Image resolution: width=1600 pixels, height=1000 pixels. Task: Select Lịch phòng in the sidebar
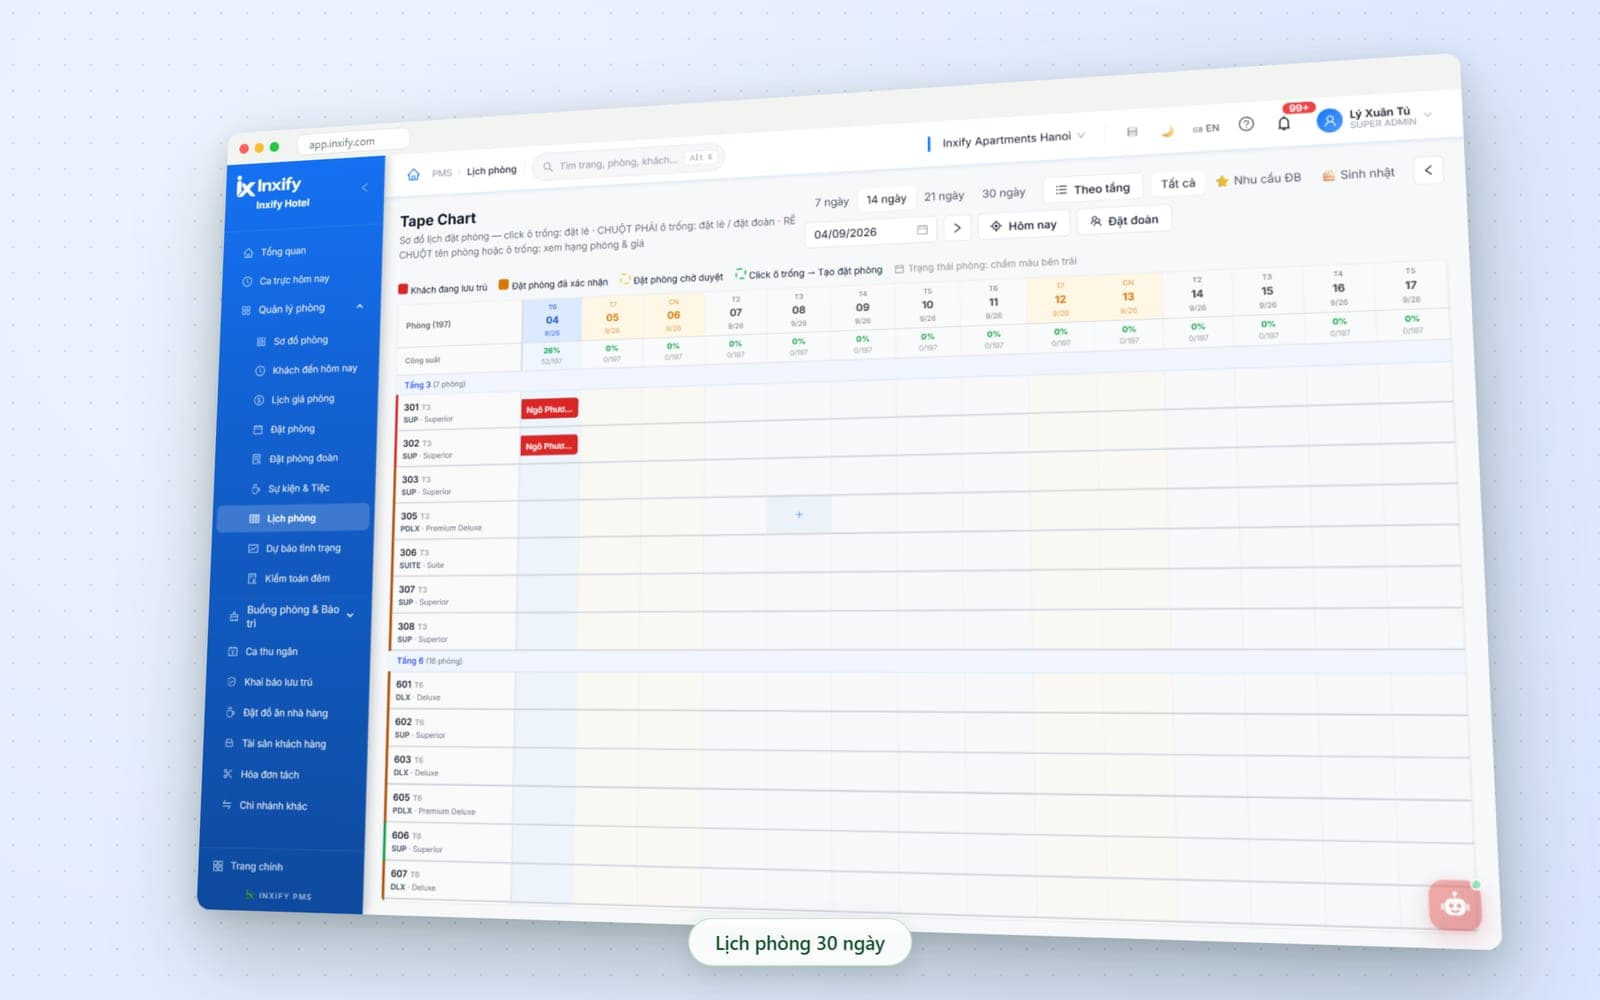click(x=292, y=518)
